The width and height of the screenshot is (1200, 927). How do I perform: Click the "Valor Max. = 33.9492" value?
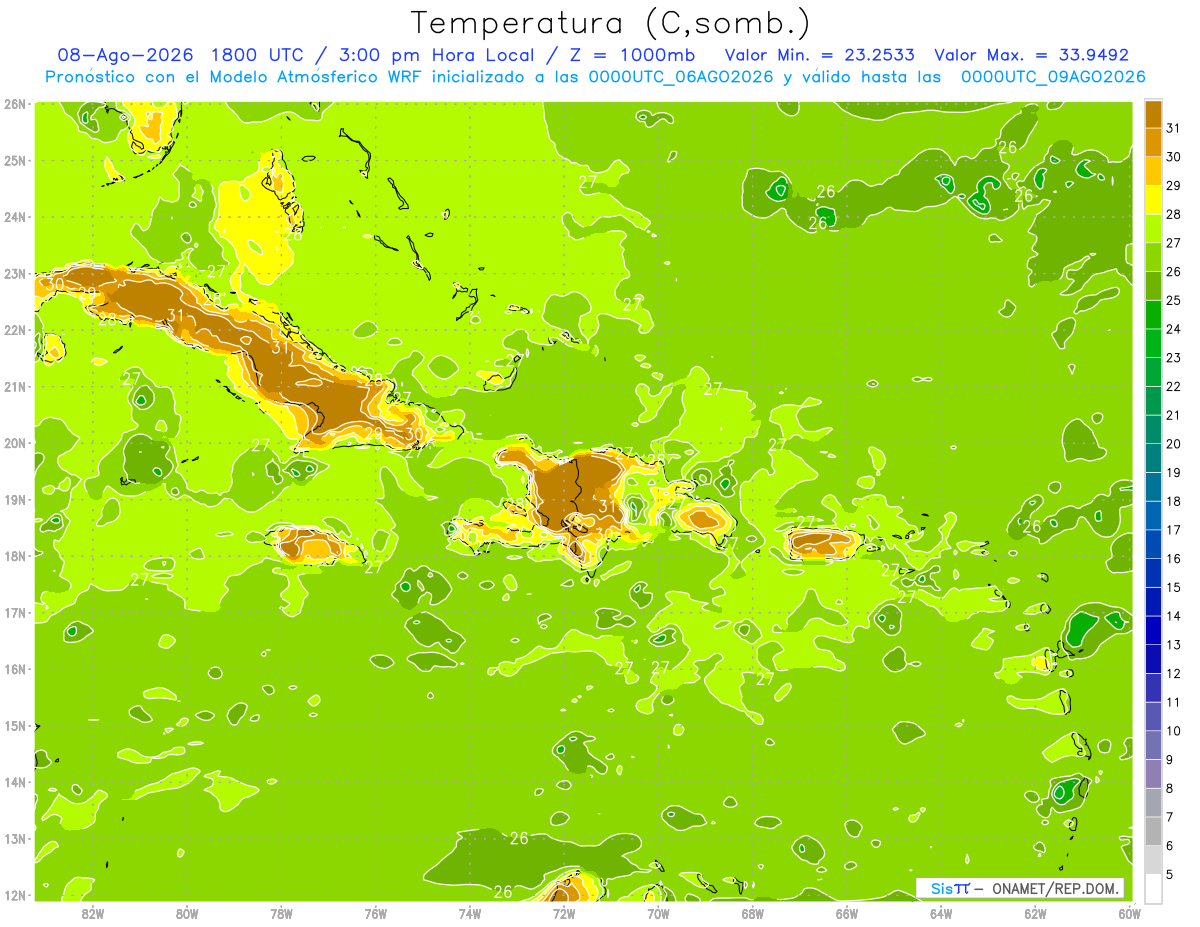coord(1031,56)
